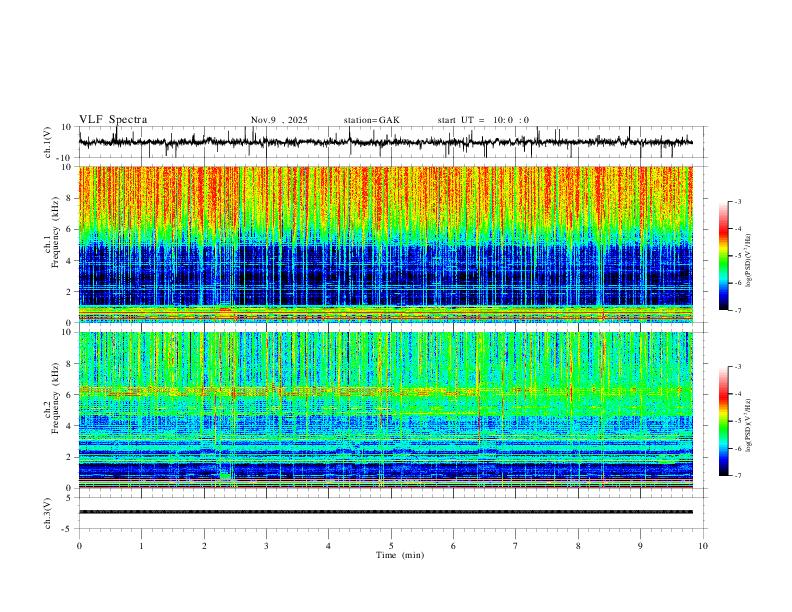Click the "Time (min)" axis title
Image resolution: width=792 pixels, height=612 pixels.
tap(400, 555)
